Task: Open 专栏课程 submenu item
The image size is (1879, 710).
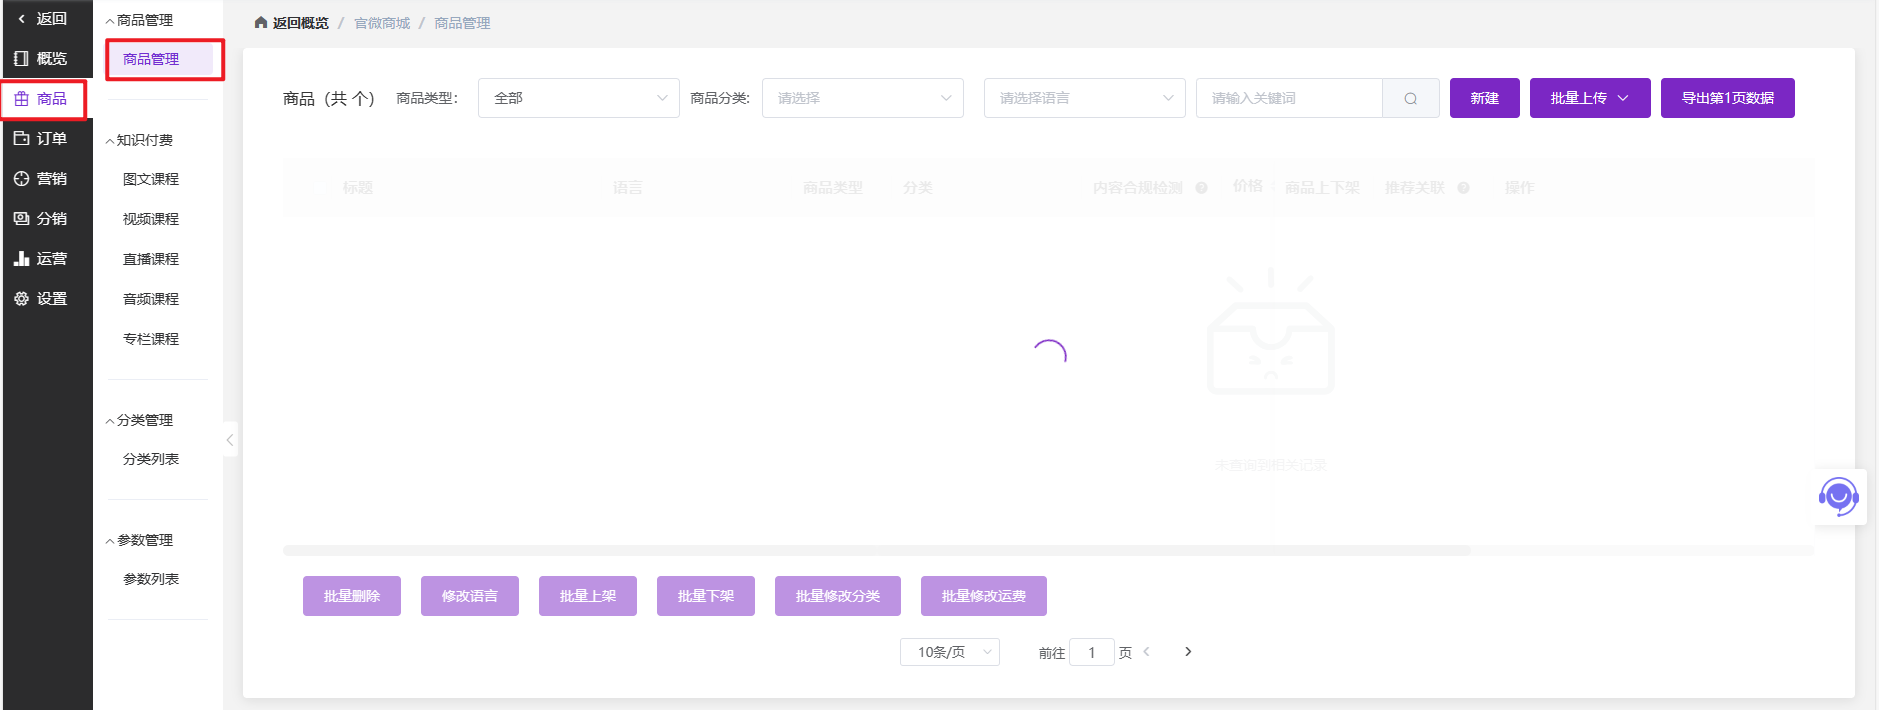Action: tap(151, 339)
